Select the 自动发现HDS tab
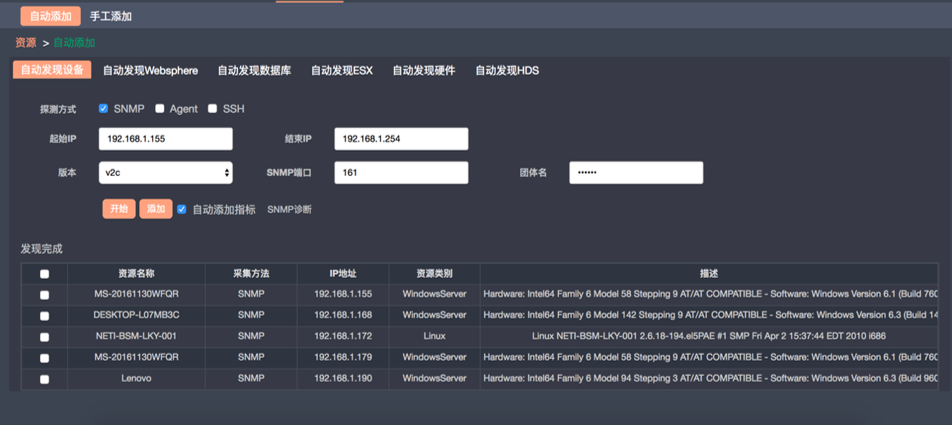This screenshot has width=952, height=425. point(506,70)
